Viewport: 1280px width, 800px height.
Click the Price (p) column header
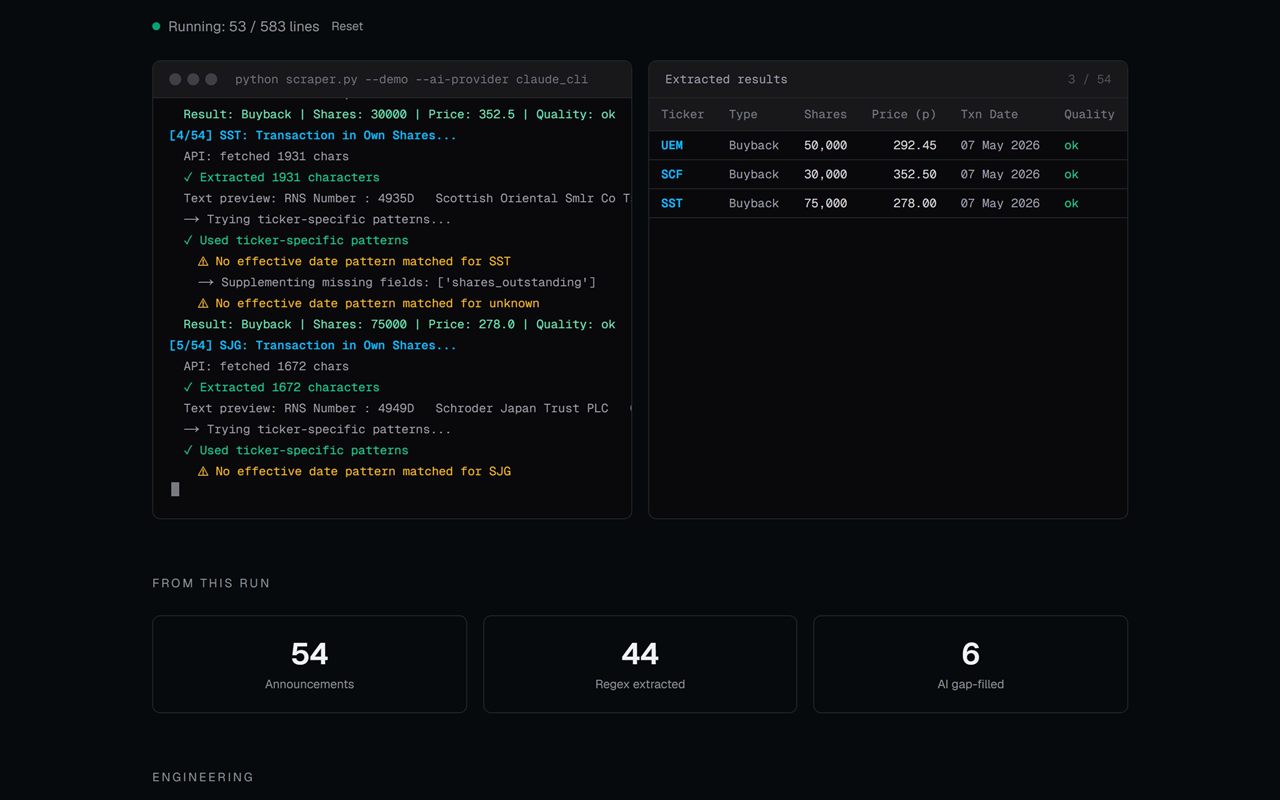coord(904,114)
